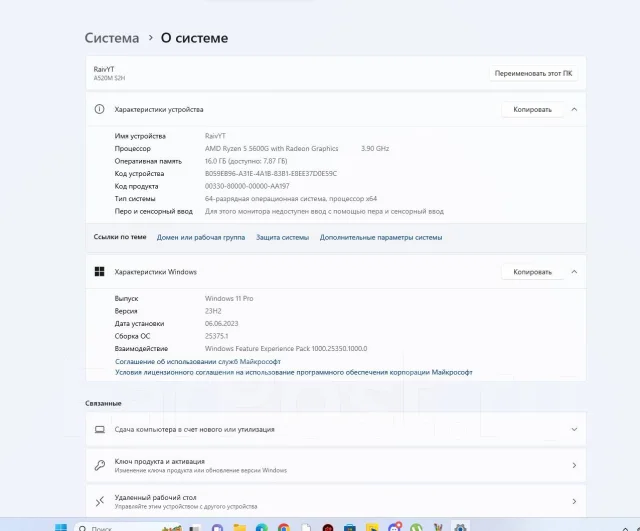
Task: Click the remote desktop icon
Action: 100,501
